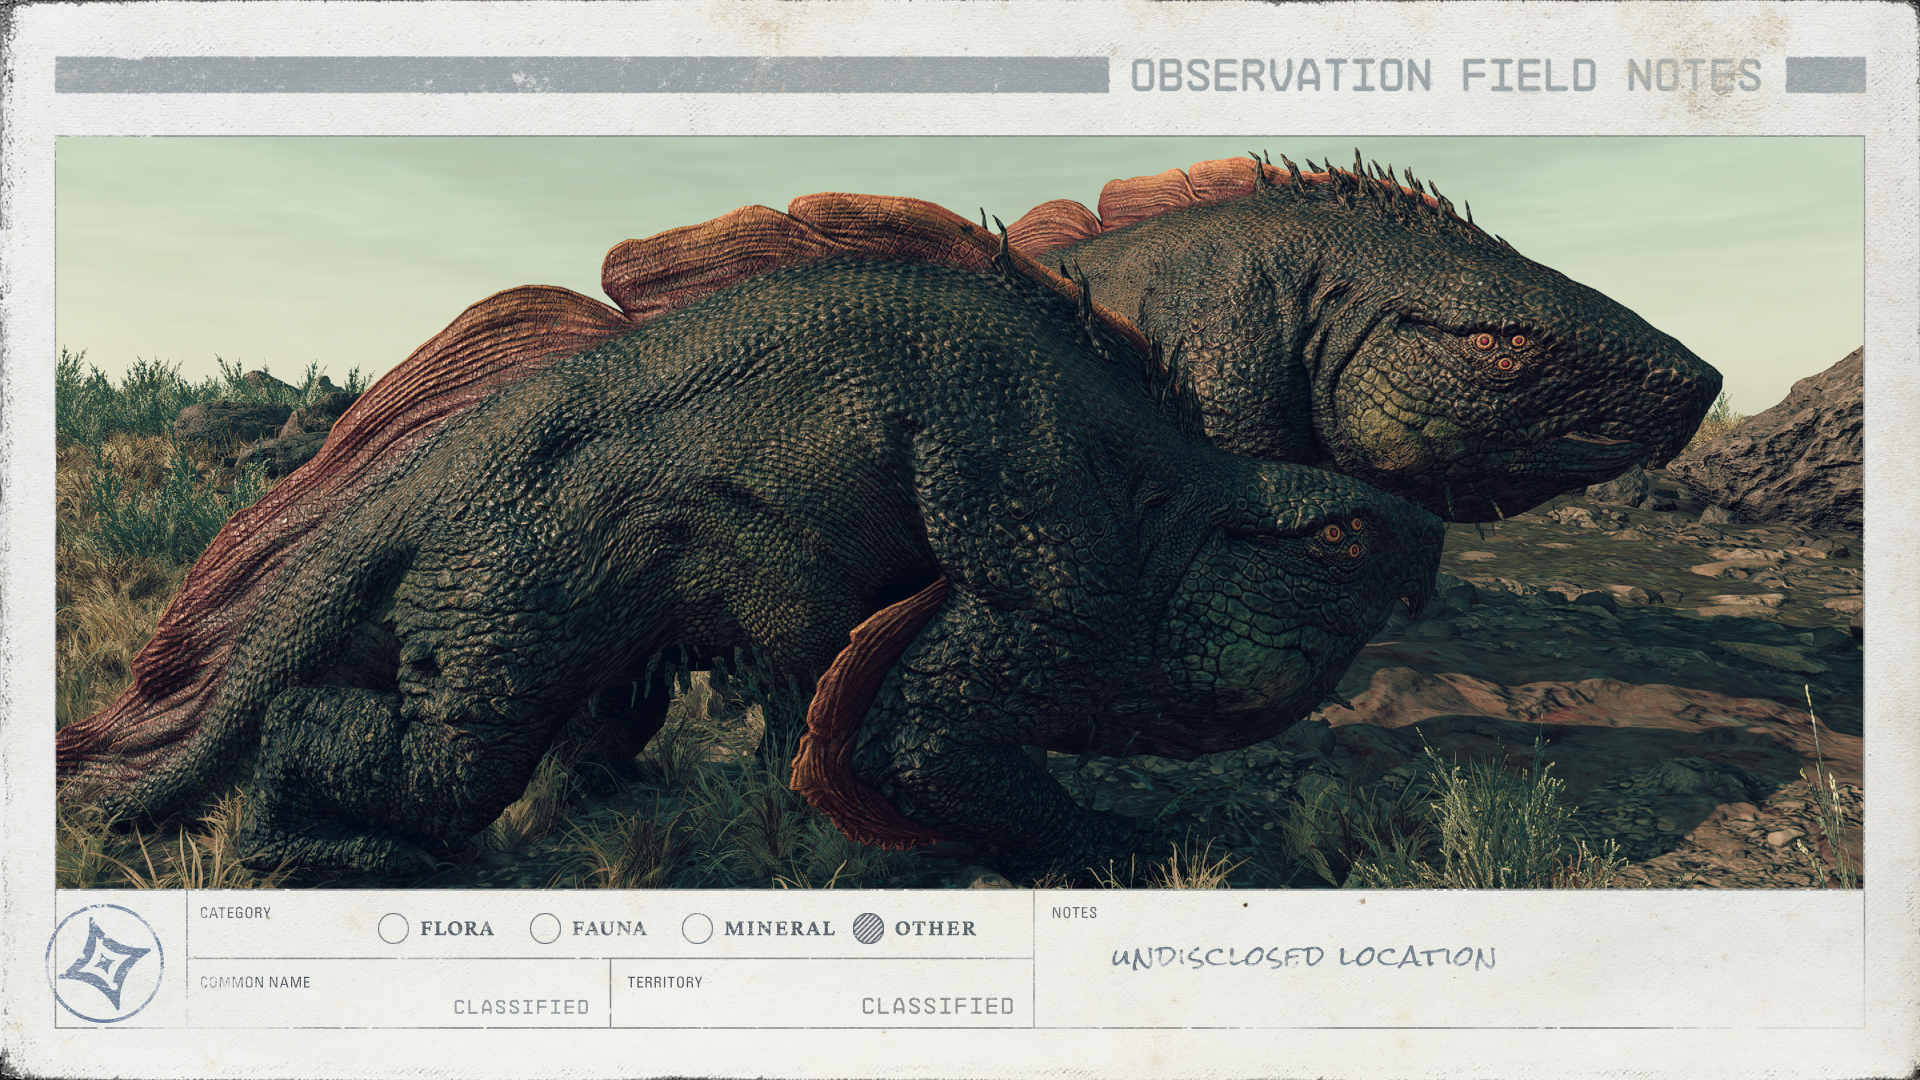Click the FLORA label text
The height and width of the screenshot is (1080, 1920).
pos(457,929)
